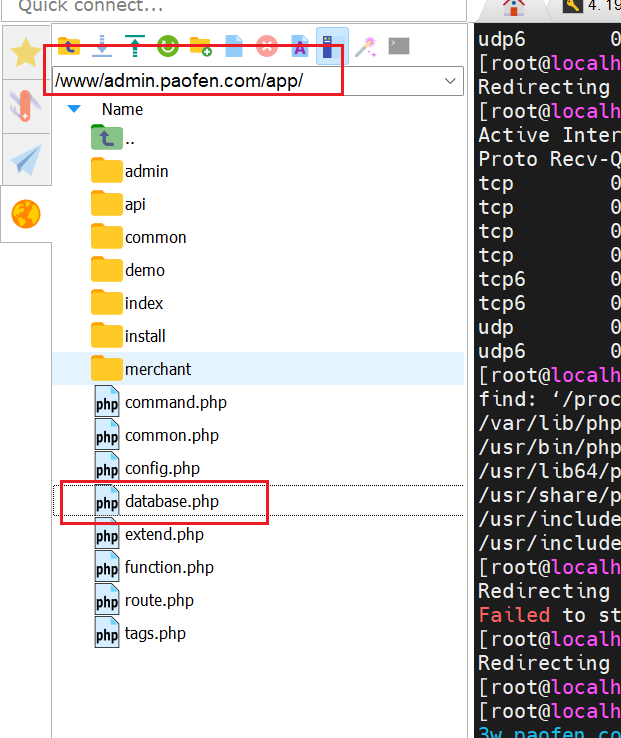This screenshot has width=621, height=738.
Task: Click the '..' parent folder entry
Action: tap(129, 139)
